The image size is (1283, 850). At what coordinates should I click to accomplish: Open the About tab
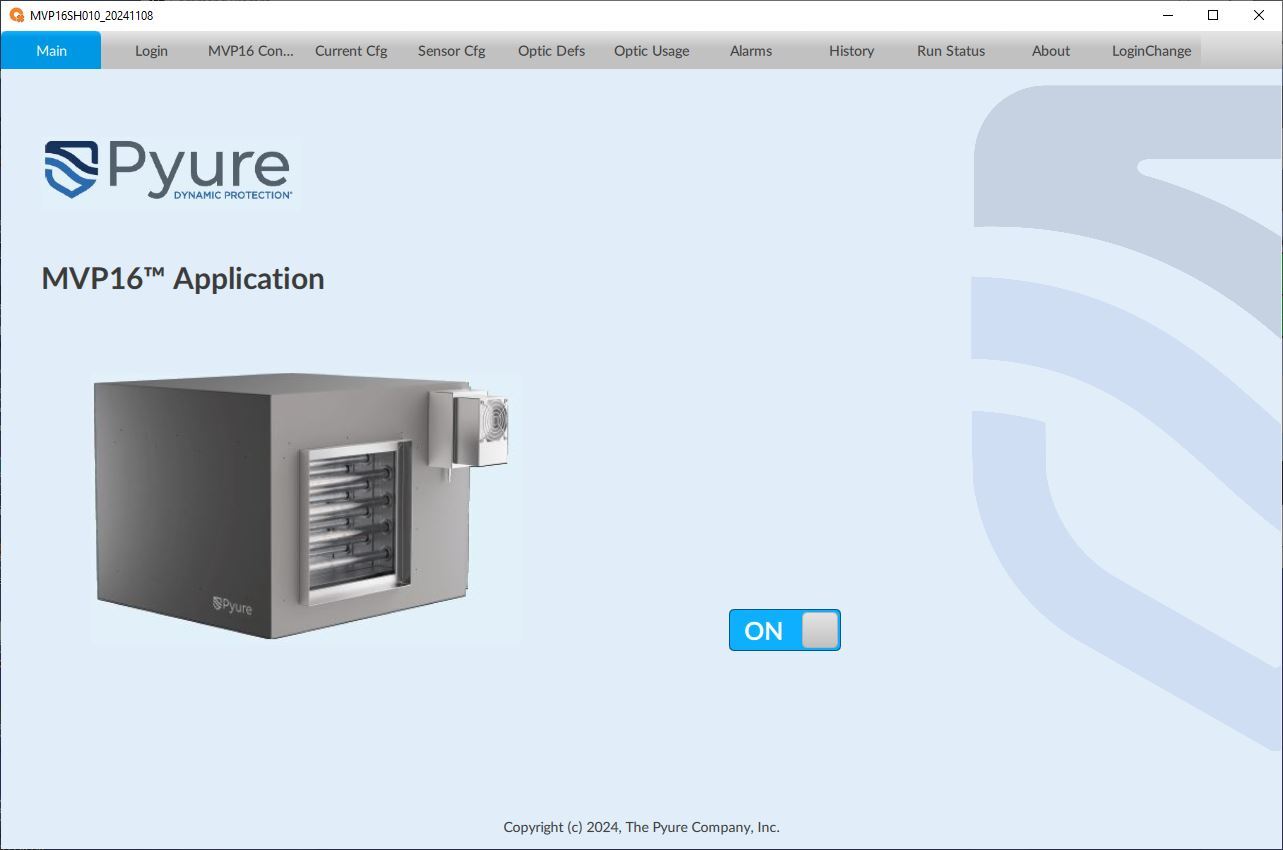click(1051, 50)
